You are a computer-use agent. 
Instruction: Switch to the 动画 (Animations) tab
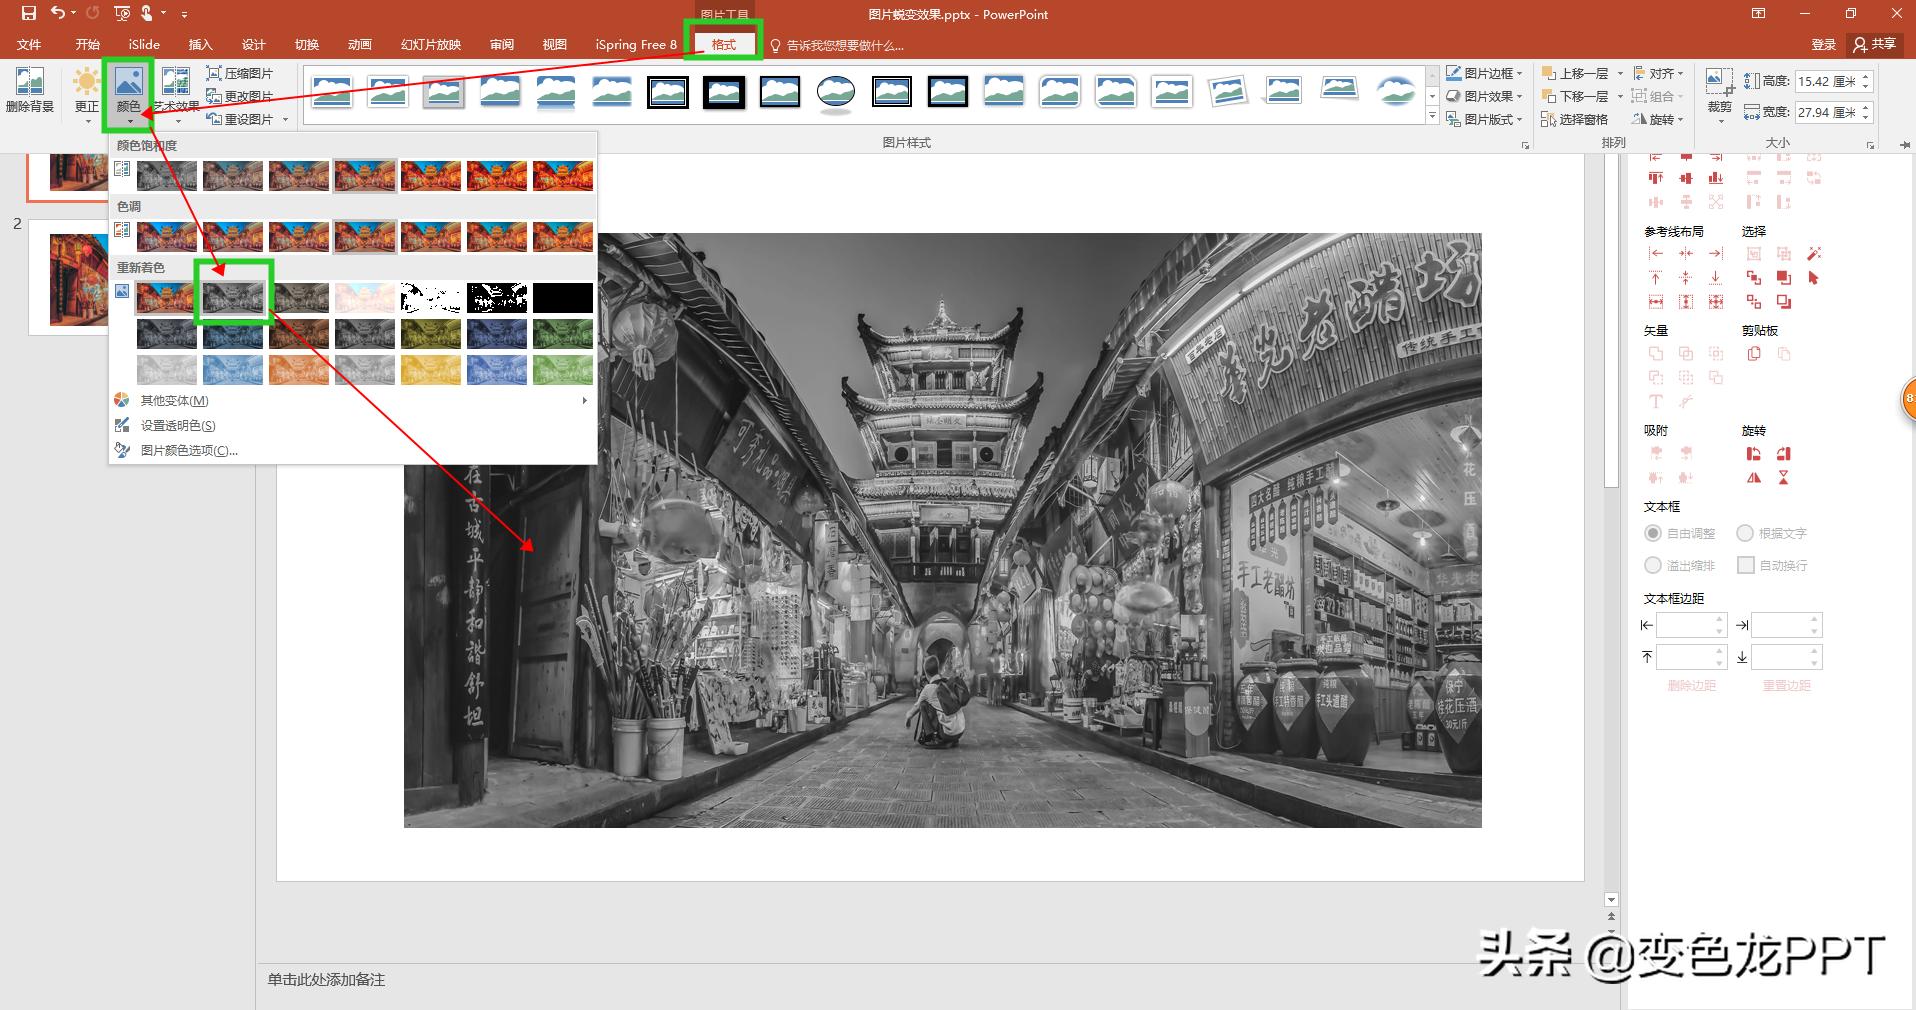[359, 45]
